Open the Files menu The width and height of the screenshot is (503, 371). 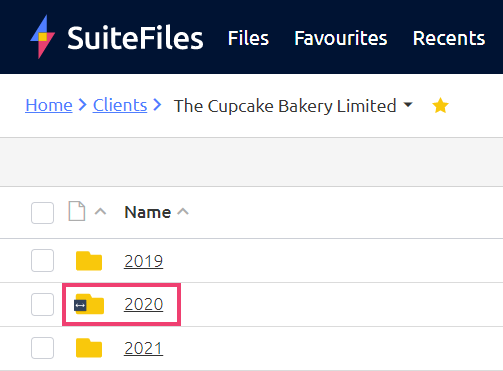(248, 38)
